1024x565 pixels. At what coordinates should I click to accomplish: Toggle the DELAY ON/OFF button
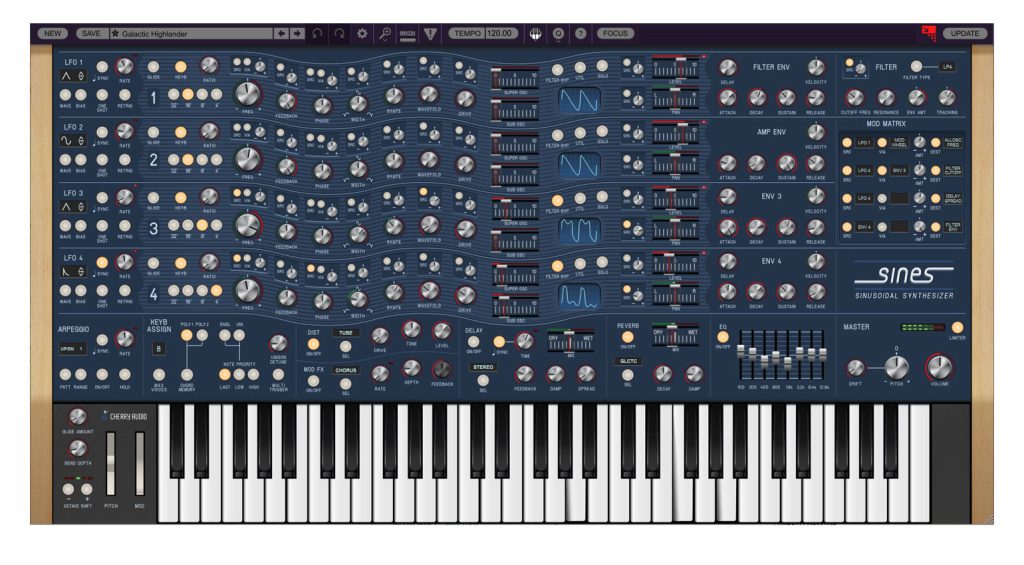pos(473,342)
